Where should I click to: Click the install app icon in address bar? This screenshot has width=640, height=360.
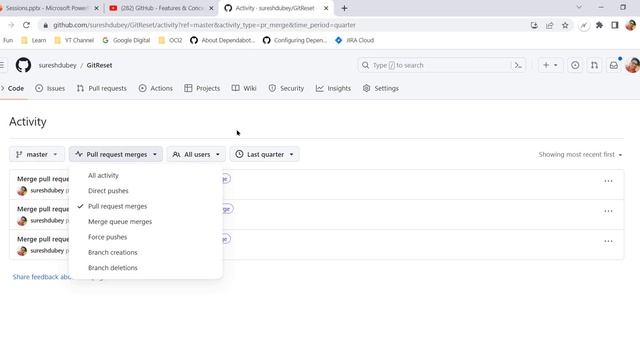pos(534,25)
